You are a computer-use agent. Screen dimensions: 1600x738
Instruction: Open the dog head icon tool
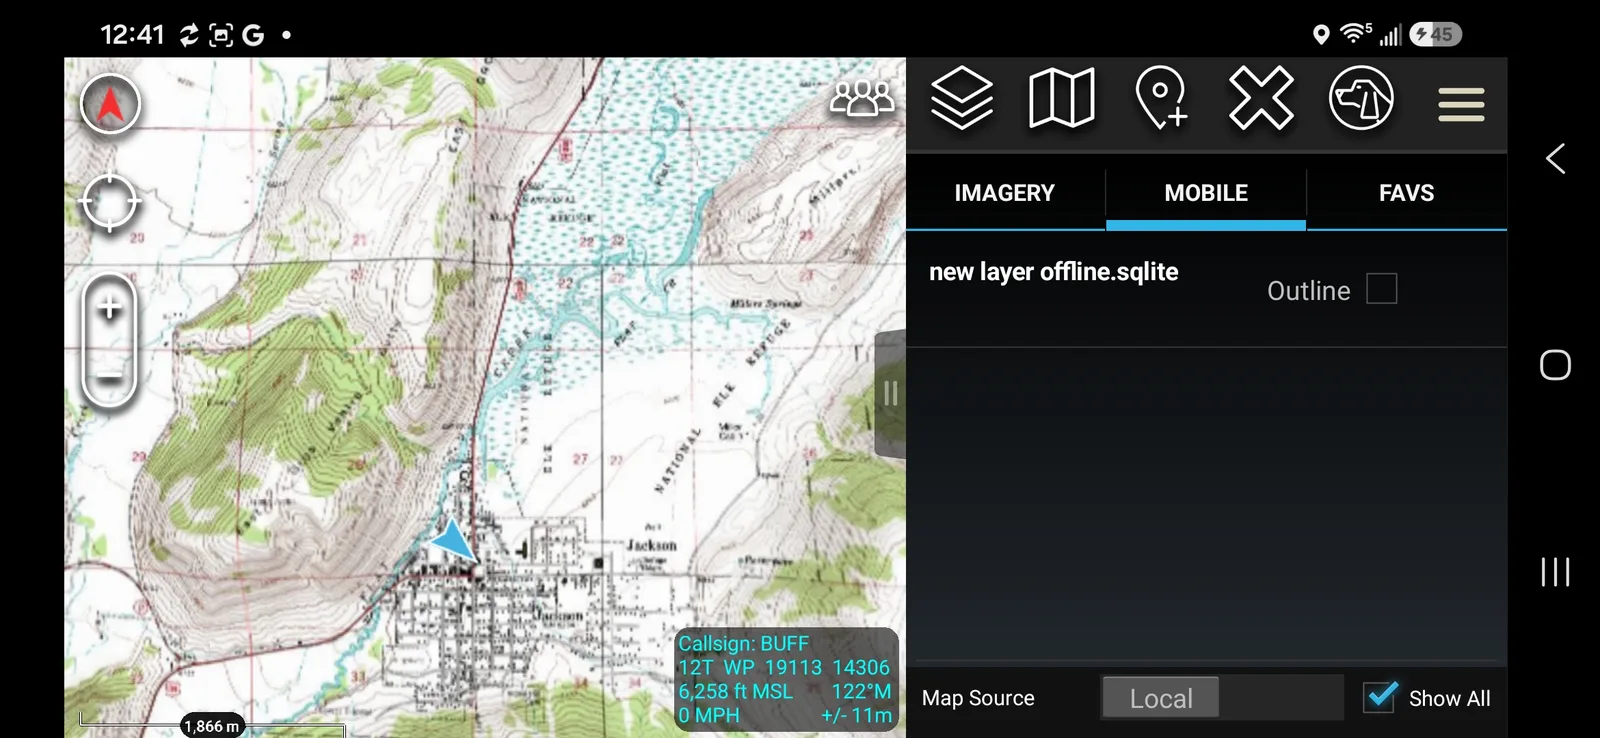(x=1361, y=98)
